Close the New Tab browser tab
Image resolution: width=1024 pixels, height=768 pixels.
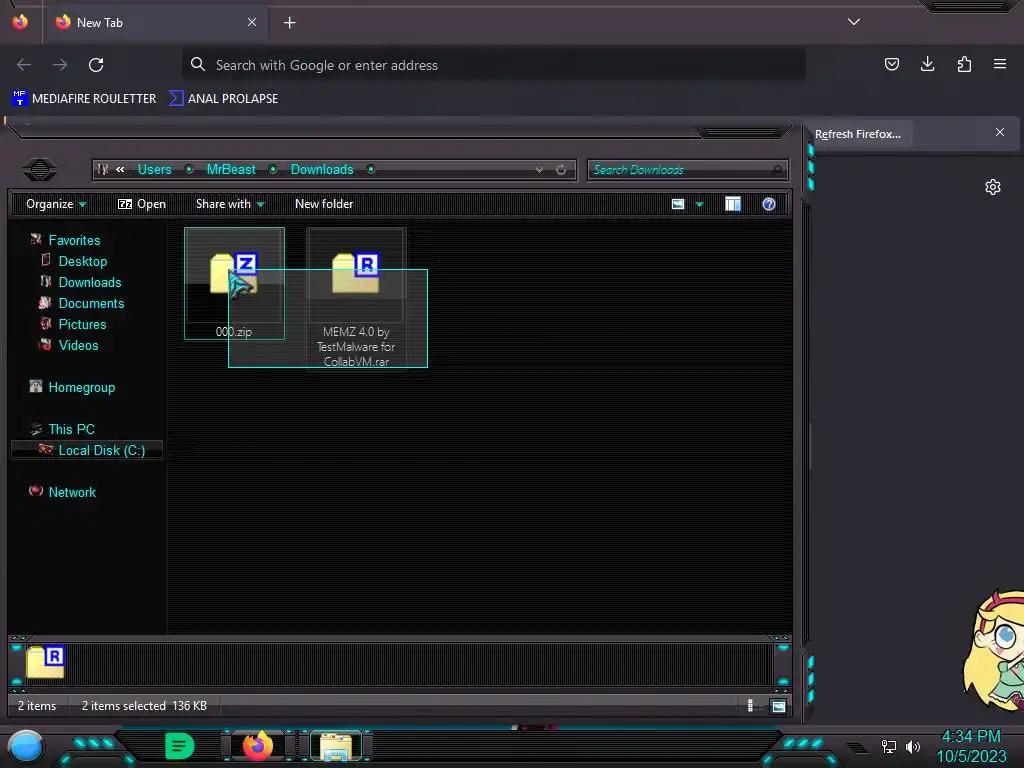(x=251, y=22)
